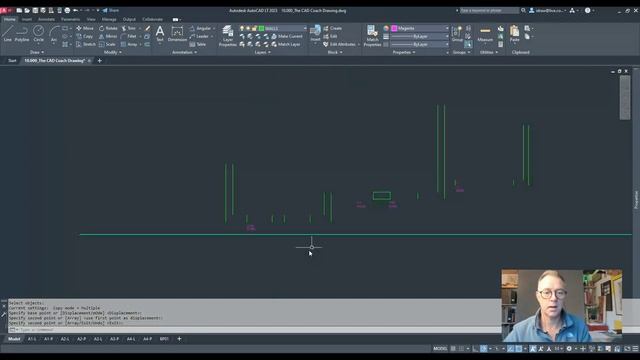Expand the Layers panel
640x360 pixels.
(x=262, y=52)
